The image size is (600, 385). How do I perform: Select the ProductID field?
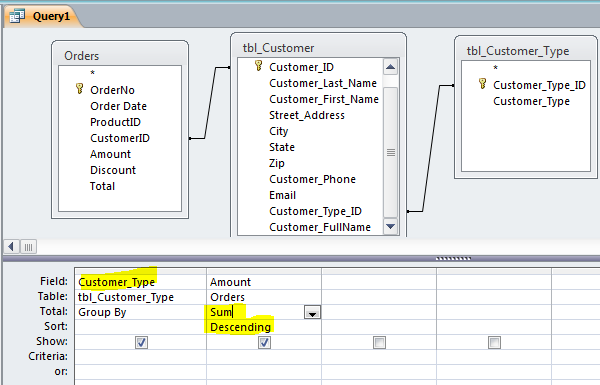(x=115, y=122)
